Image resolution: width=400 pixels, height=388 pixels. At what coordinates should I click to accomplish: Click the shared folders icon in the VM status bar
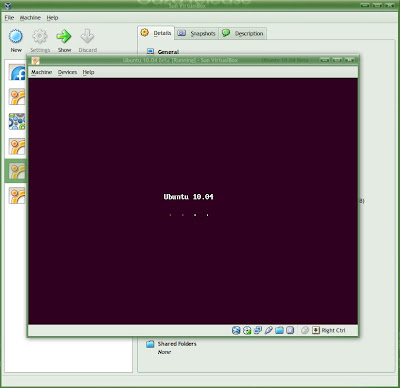[279, 330]
